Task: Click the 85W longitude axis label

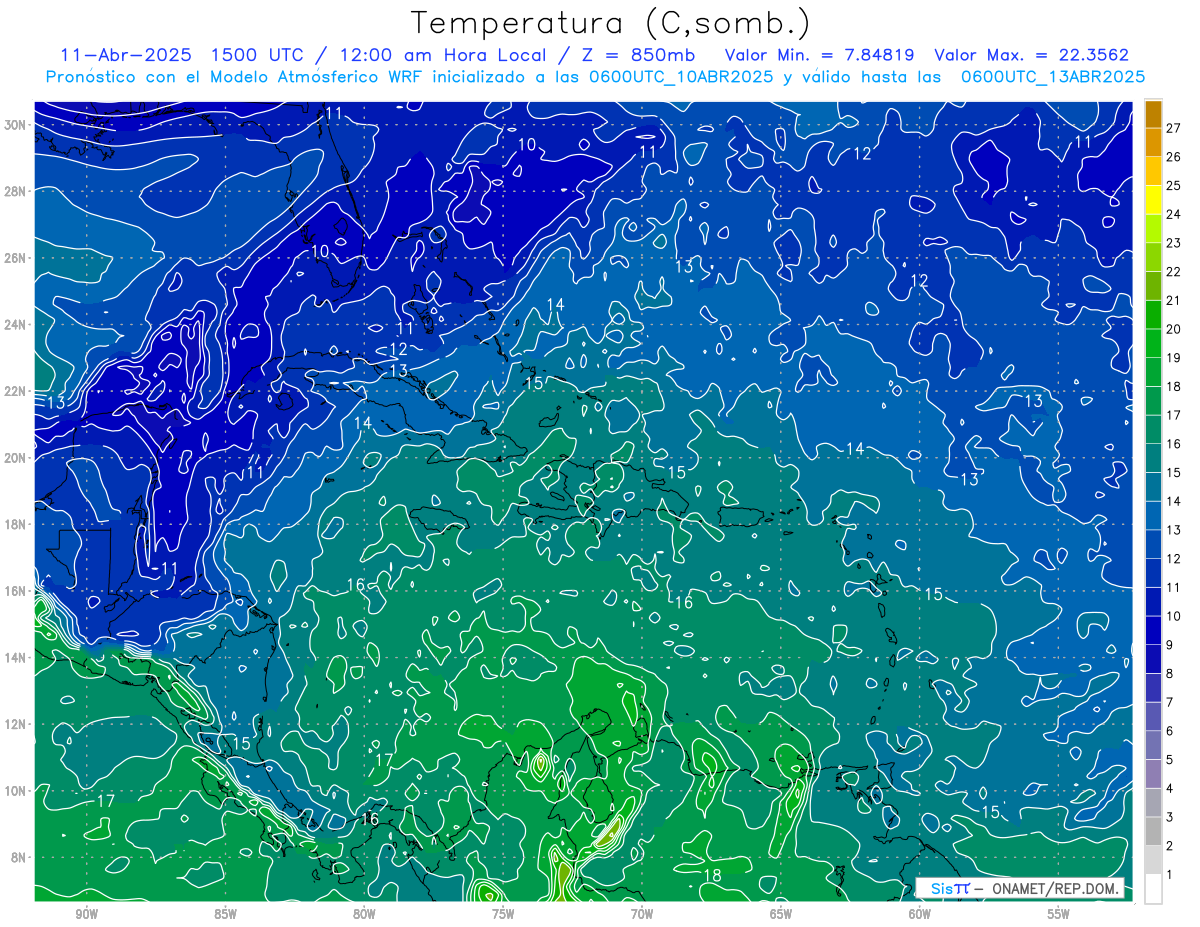Action: [x=225, y=914]
